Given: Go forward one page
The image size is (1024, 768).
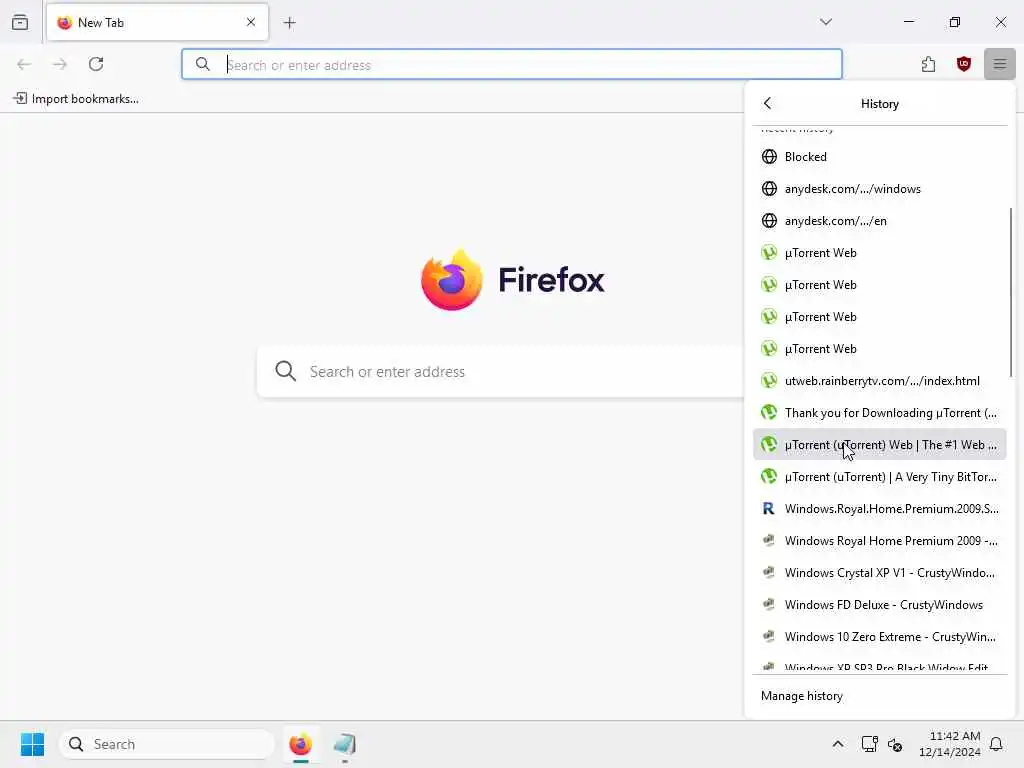Looking at the screenshot, I should click(59, 64).
